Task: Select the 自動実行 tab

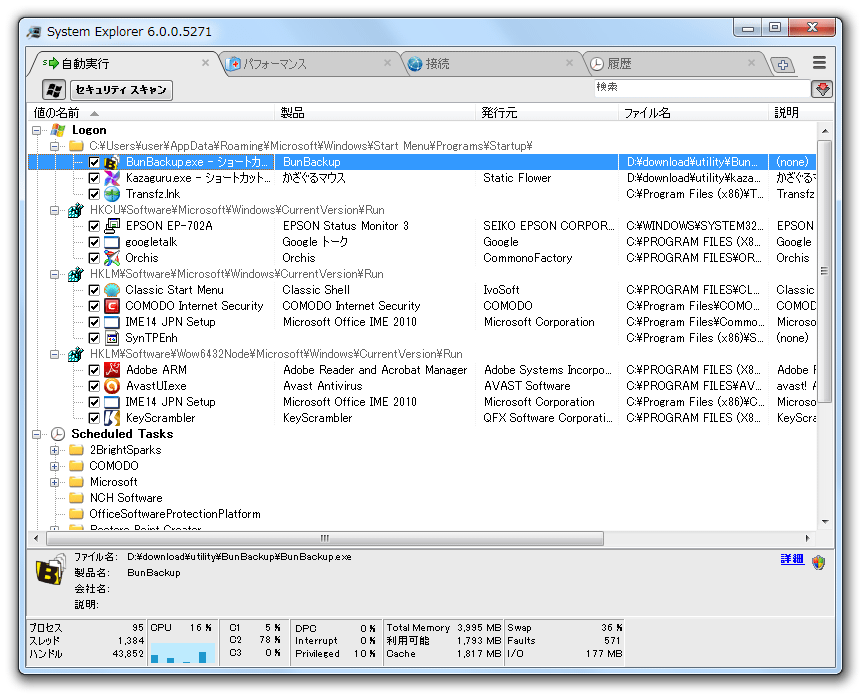Action: point(125,64)
